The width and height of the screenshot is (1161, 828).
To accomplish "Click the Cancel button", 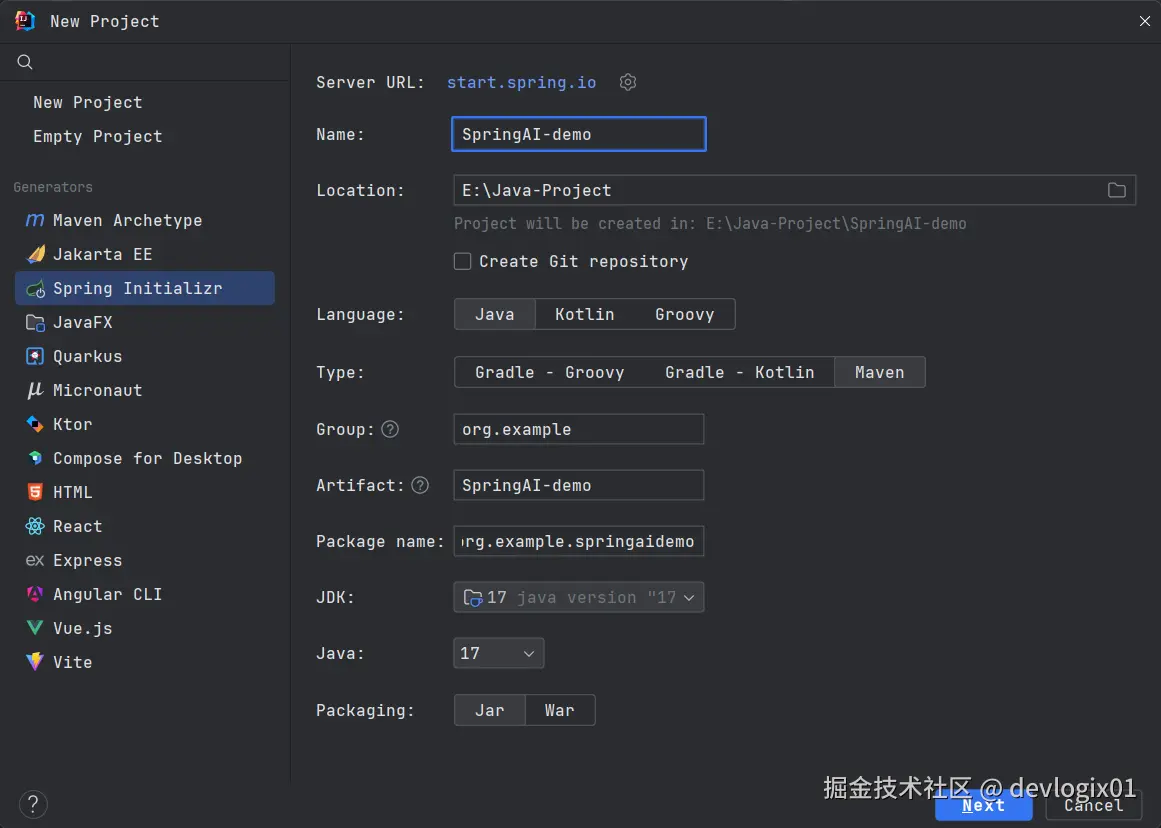I will (1093, 806).
